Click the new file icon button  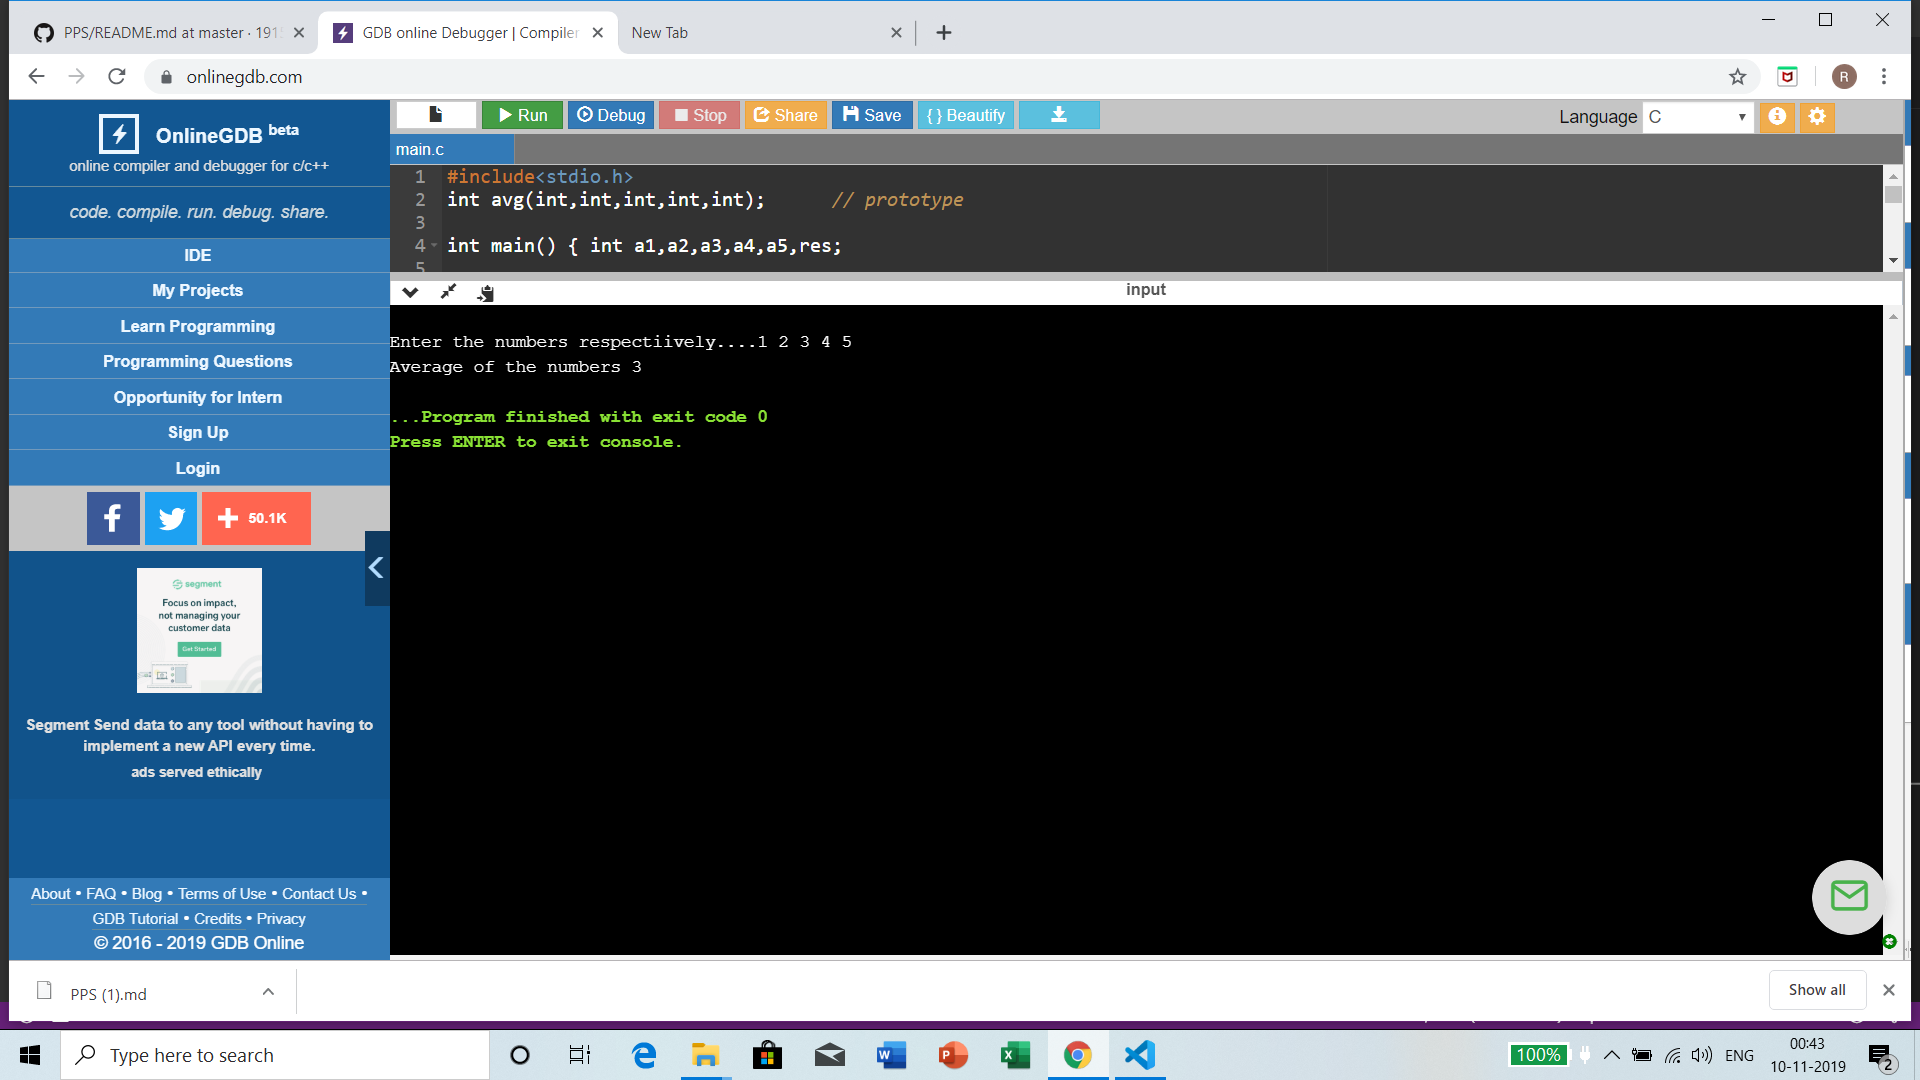pos(436,115)
